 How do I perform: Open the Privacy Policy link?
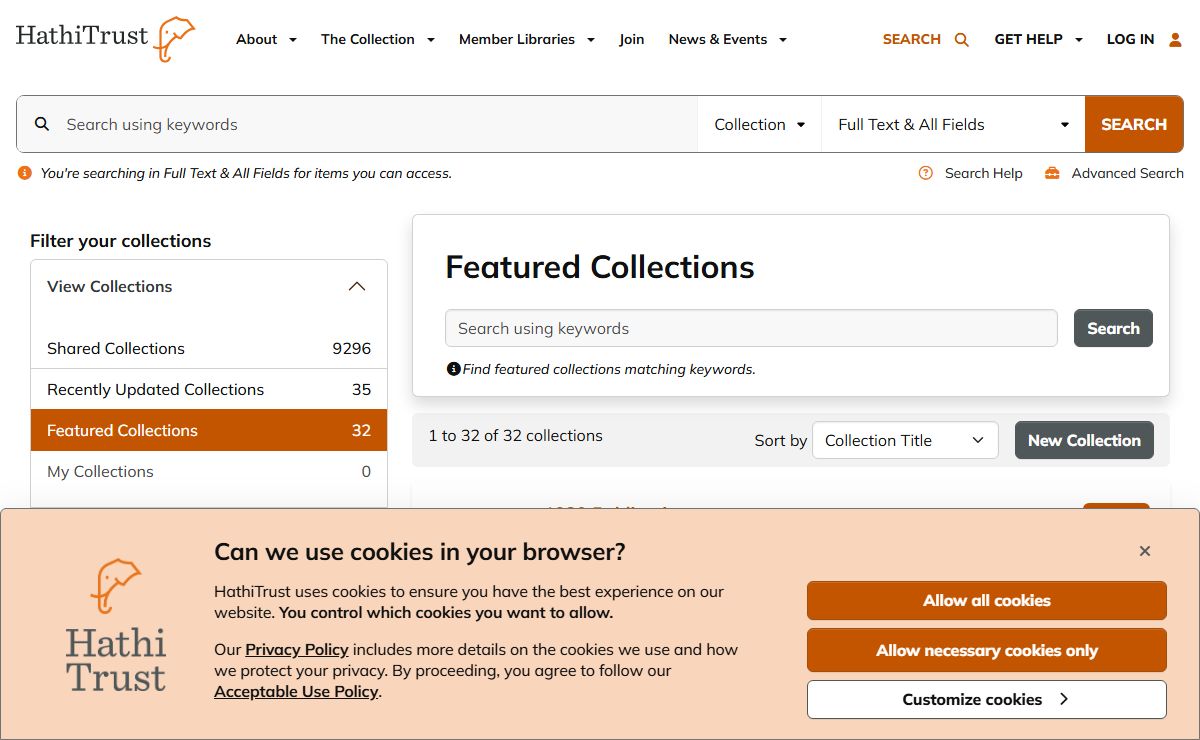click(x=297, y=650)
